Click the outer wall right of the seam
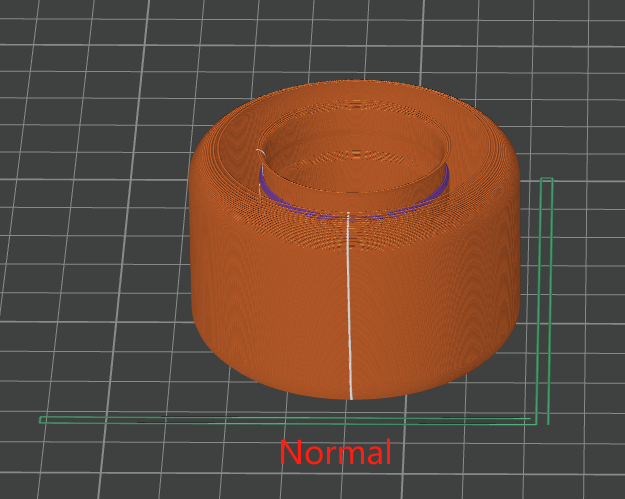Screen dimensions: 625x499 [x=440, y=300]
